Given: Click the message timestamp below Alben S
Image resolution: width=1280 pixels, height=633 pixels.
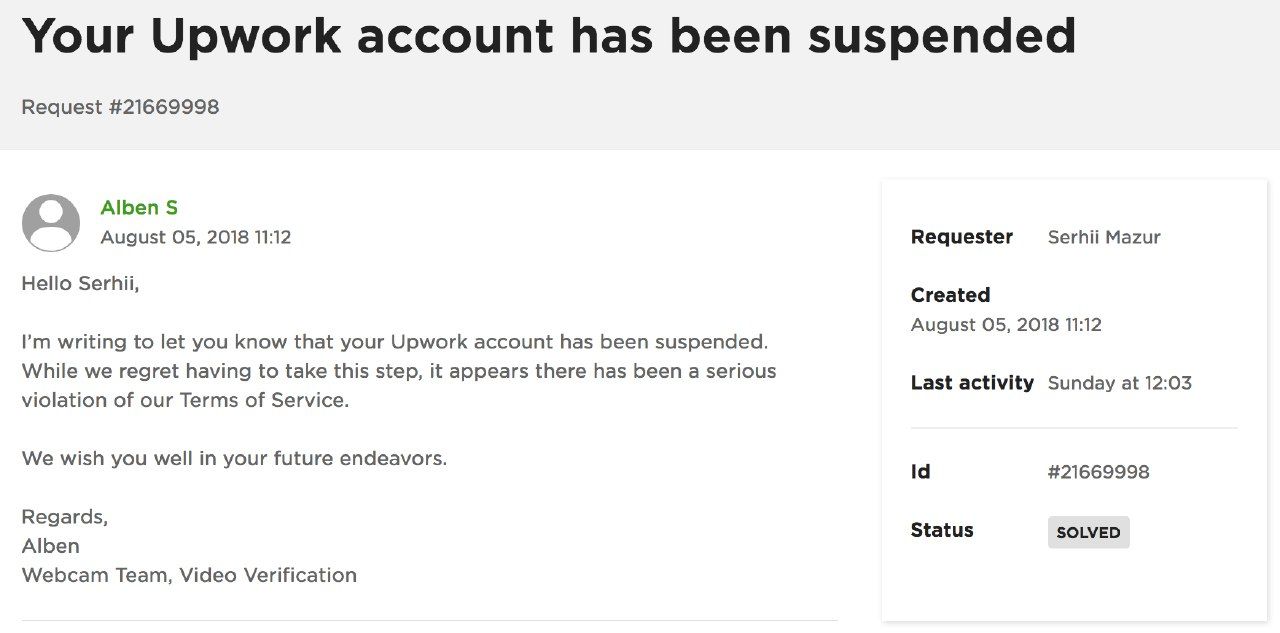Looking at the screenshot, I should click(x=196, y=238).
